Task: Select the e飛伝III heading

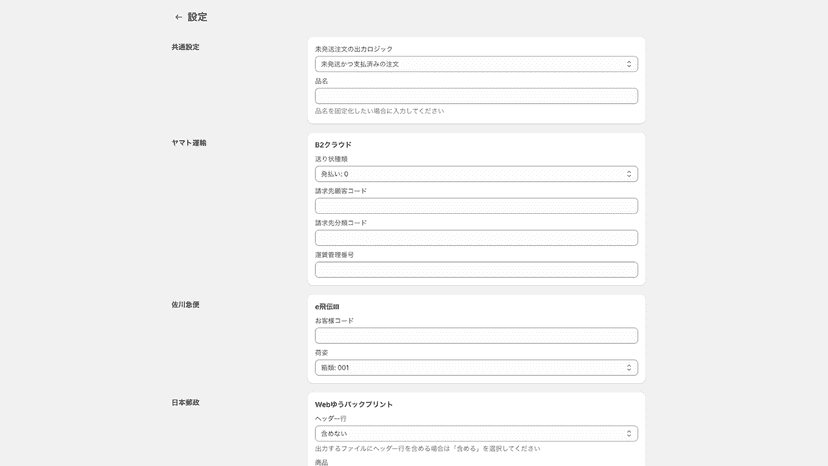Action: pyautogui.click(x=327, y=306)
